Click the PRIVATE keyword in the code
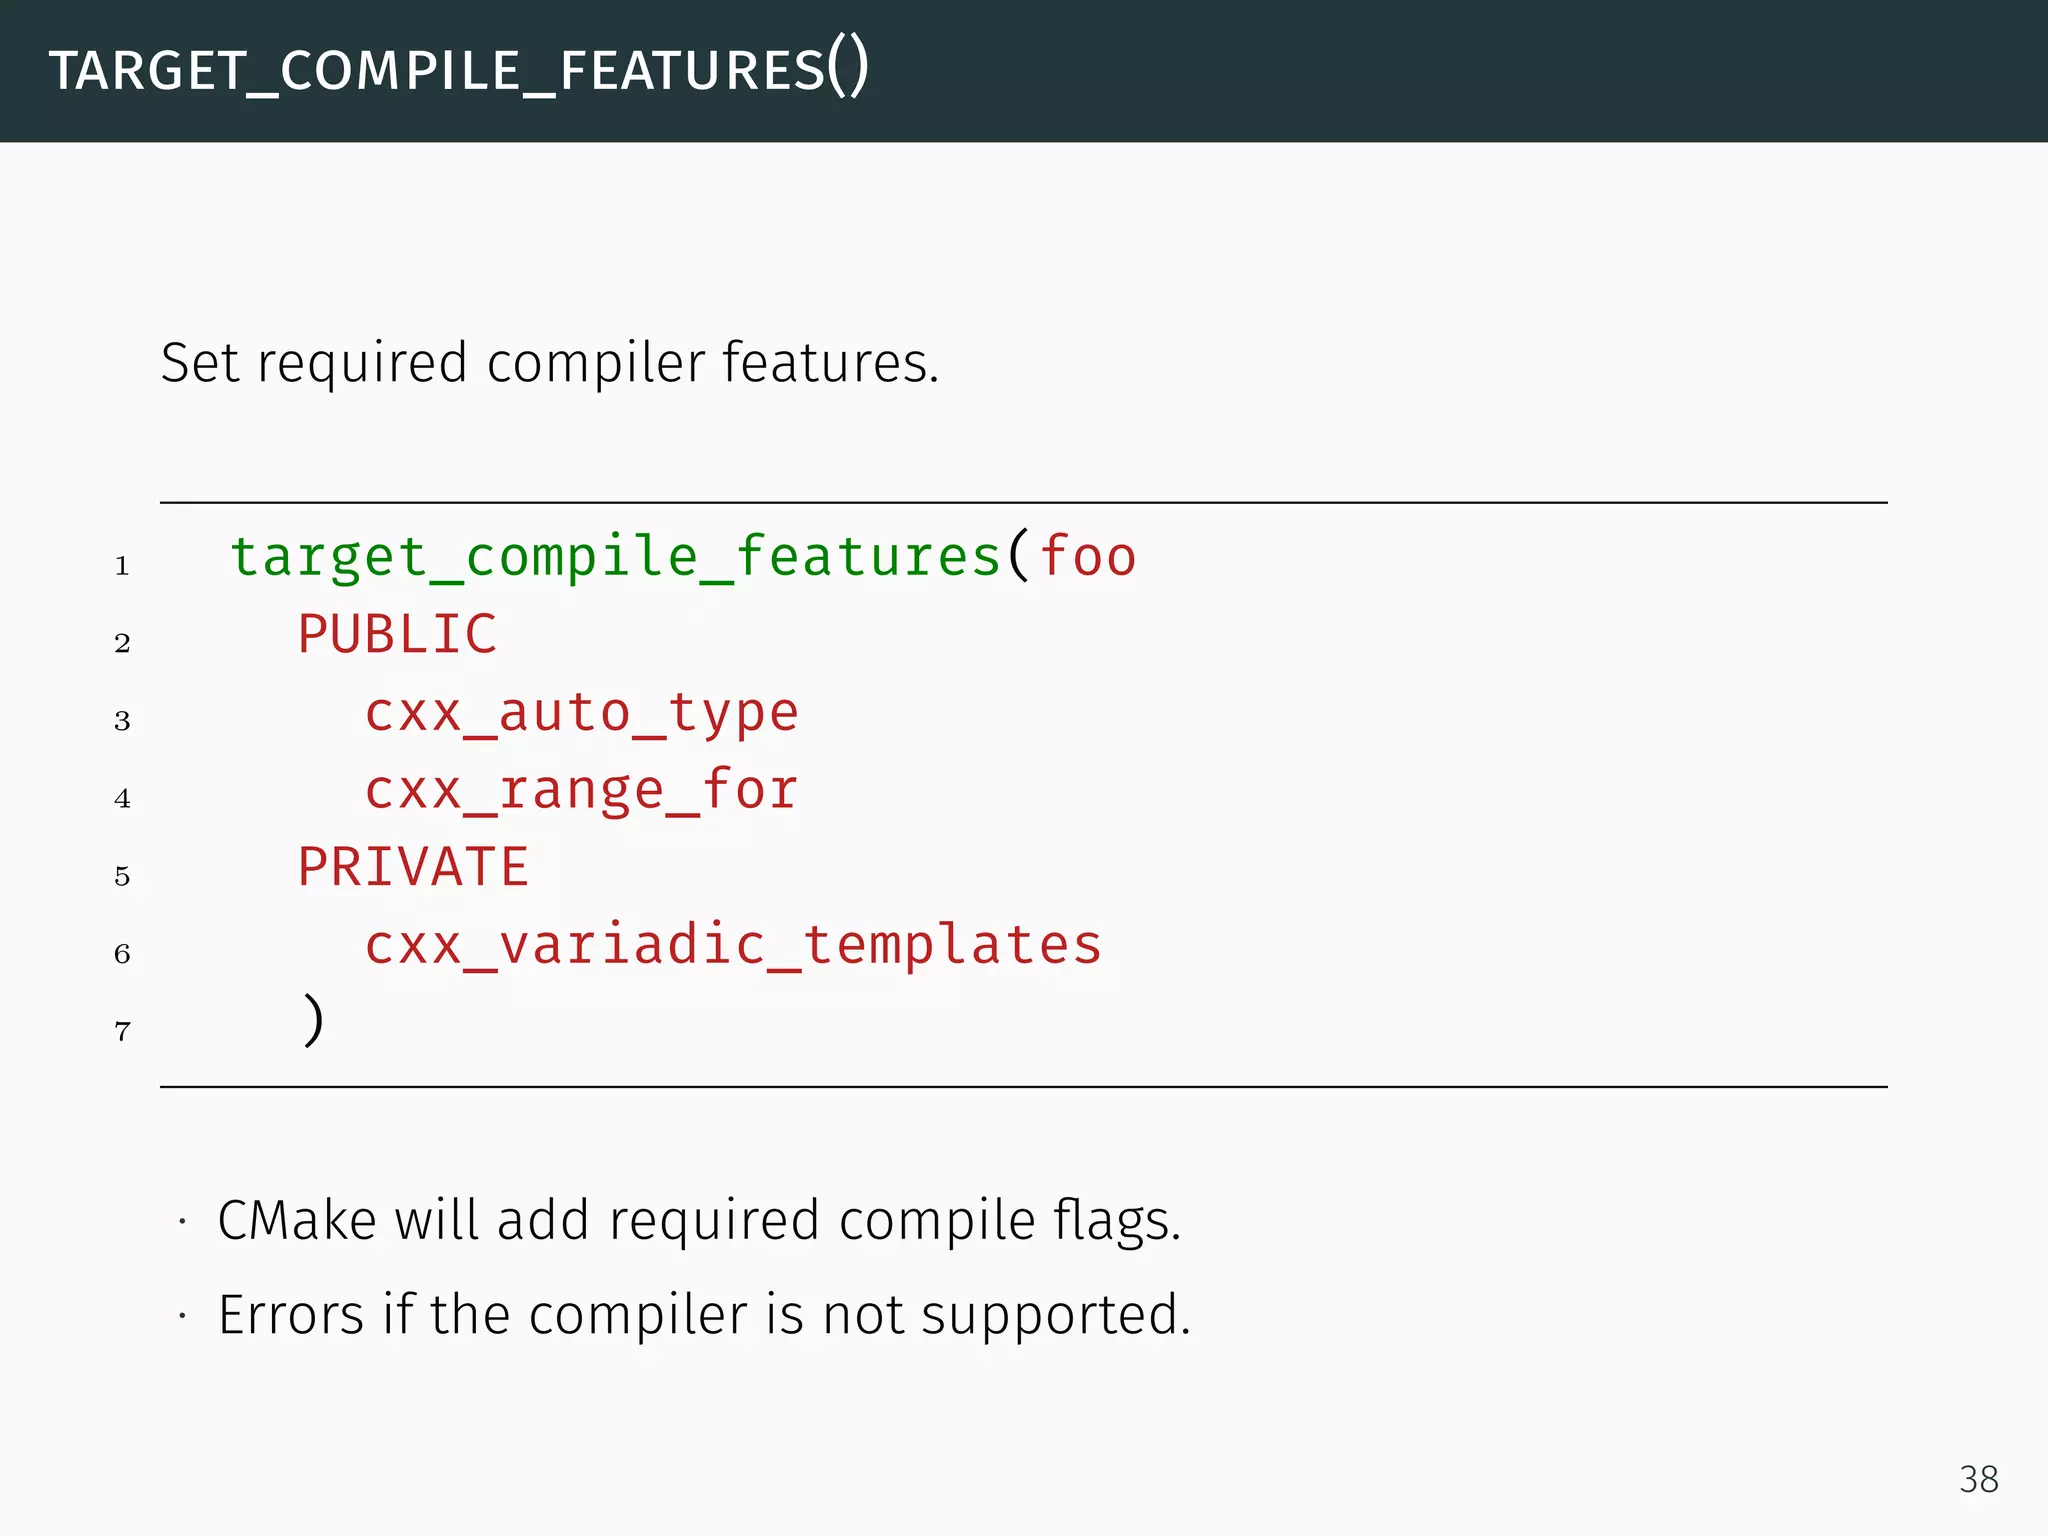Viewport: 2048px width, 1536px height. pos(413,867)
